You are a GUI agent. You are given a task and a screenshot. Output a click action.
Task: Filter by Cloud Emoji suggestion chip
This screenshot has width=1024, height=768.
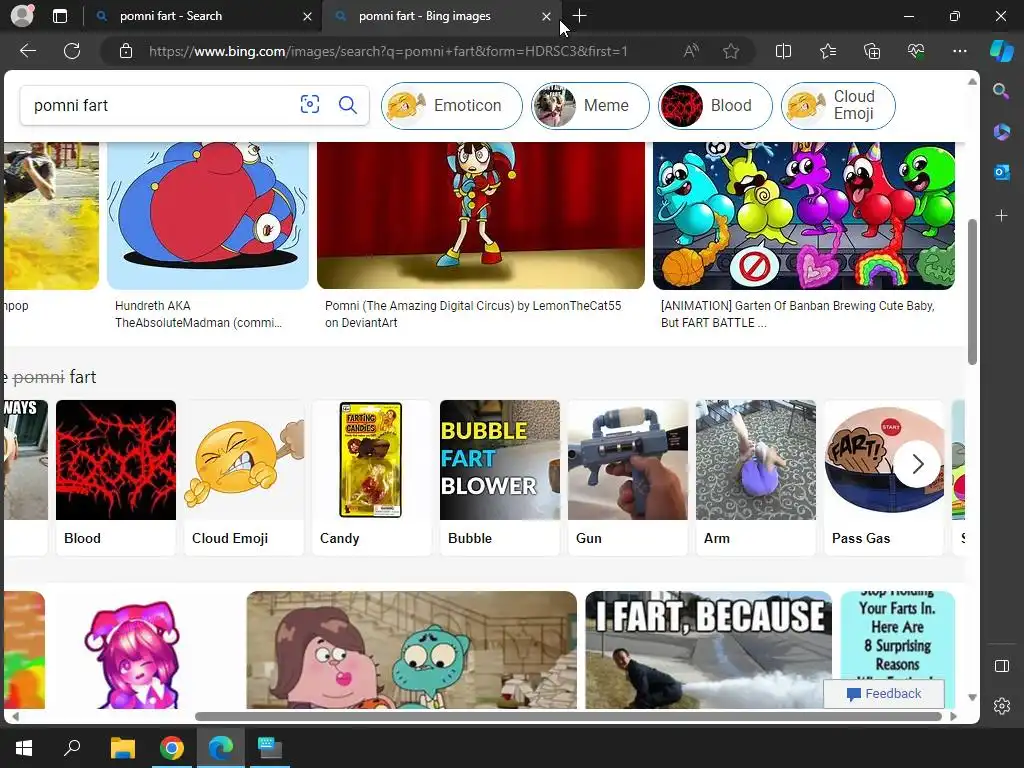click(x=838, y=105)
